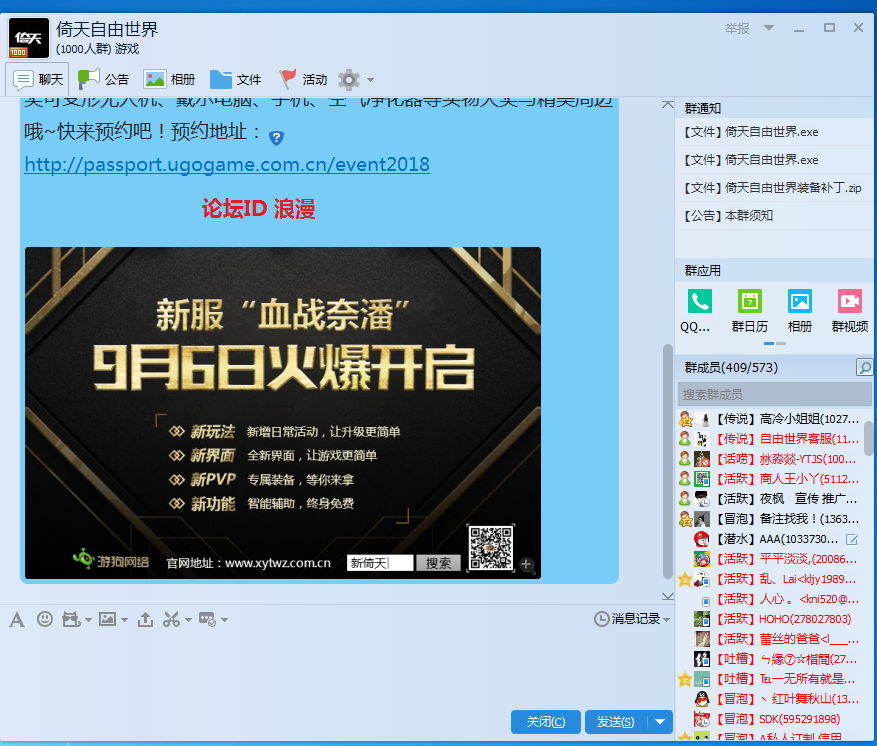Open the send options dropdown arrow
The image size is (877, 746).
tap(661, 722)
